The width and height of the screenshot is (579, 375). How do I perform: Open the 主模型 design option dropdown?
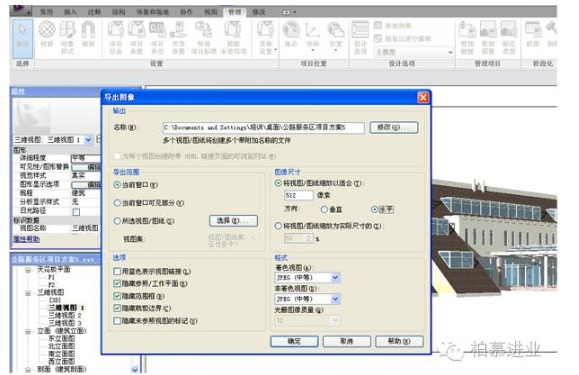coord(414,52)
